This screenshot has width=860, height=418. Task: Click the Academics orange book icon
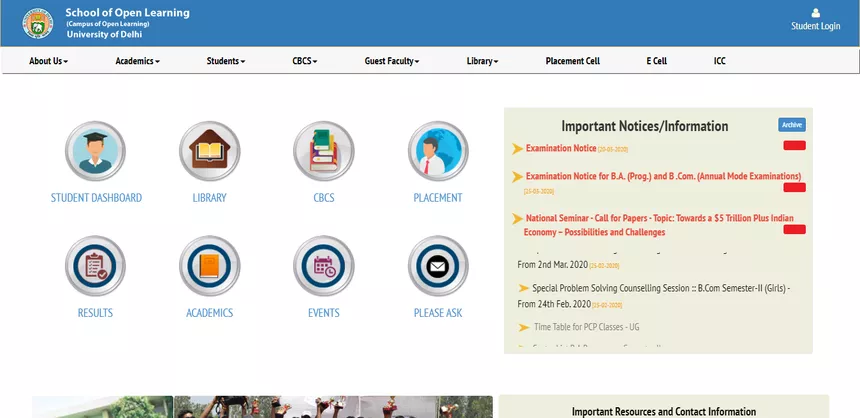coord(210,266)
